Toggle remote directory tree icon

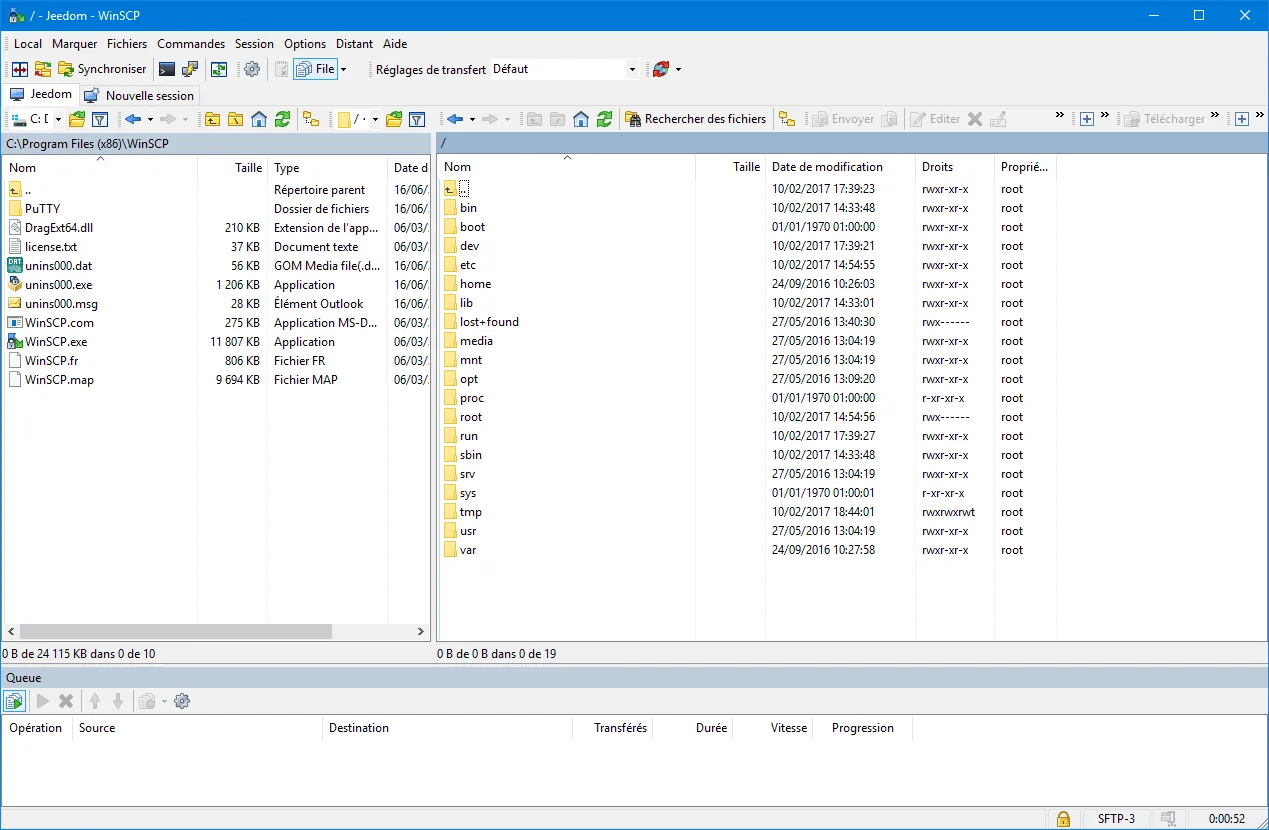coord(787,119)
